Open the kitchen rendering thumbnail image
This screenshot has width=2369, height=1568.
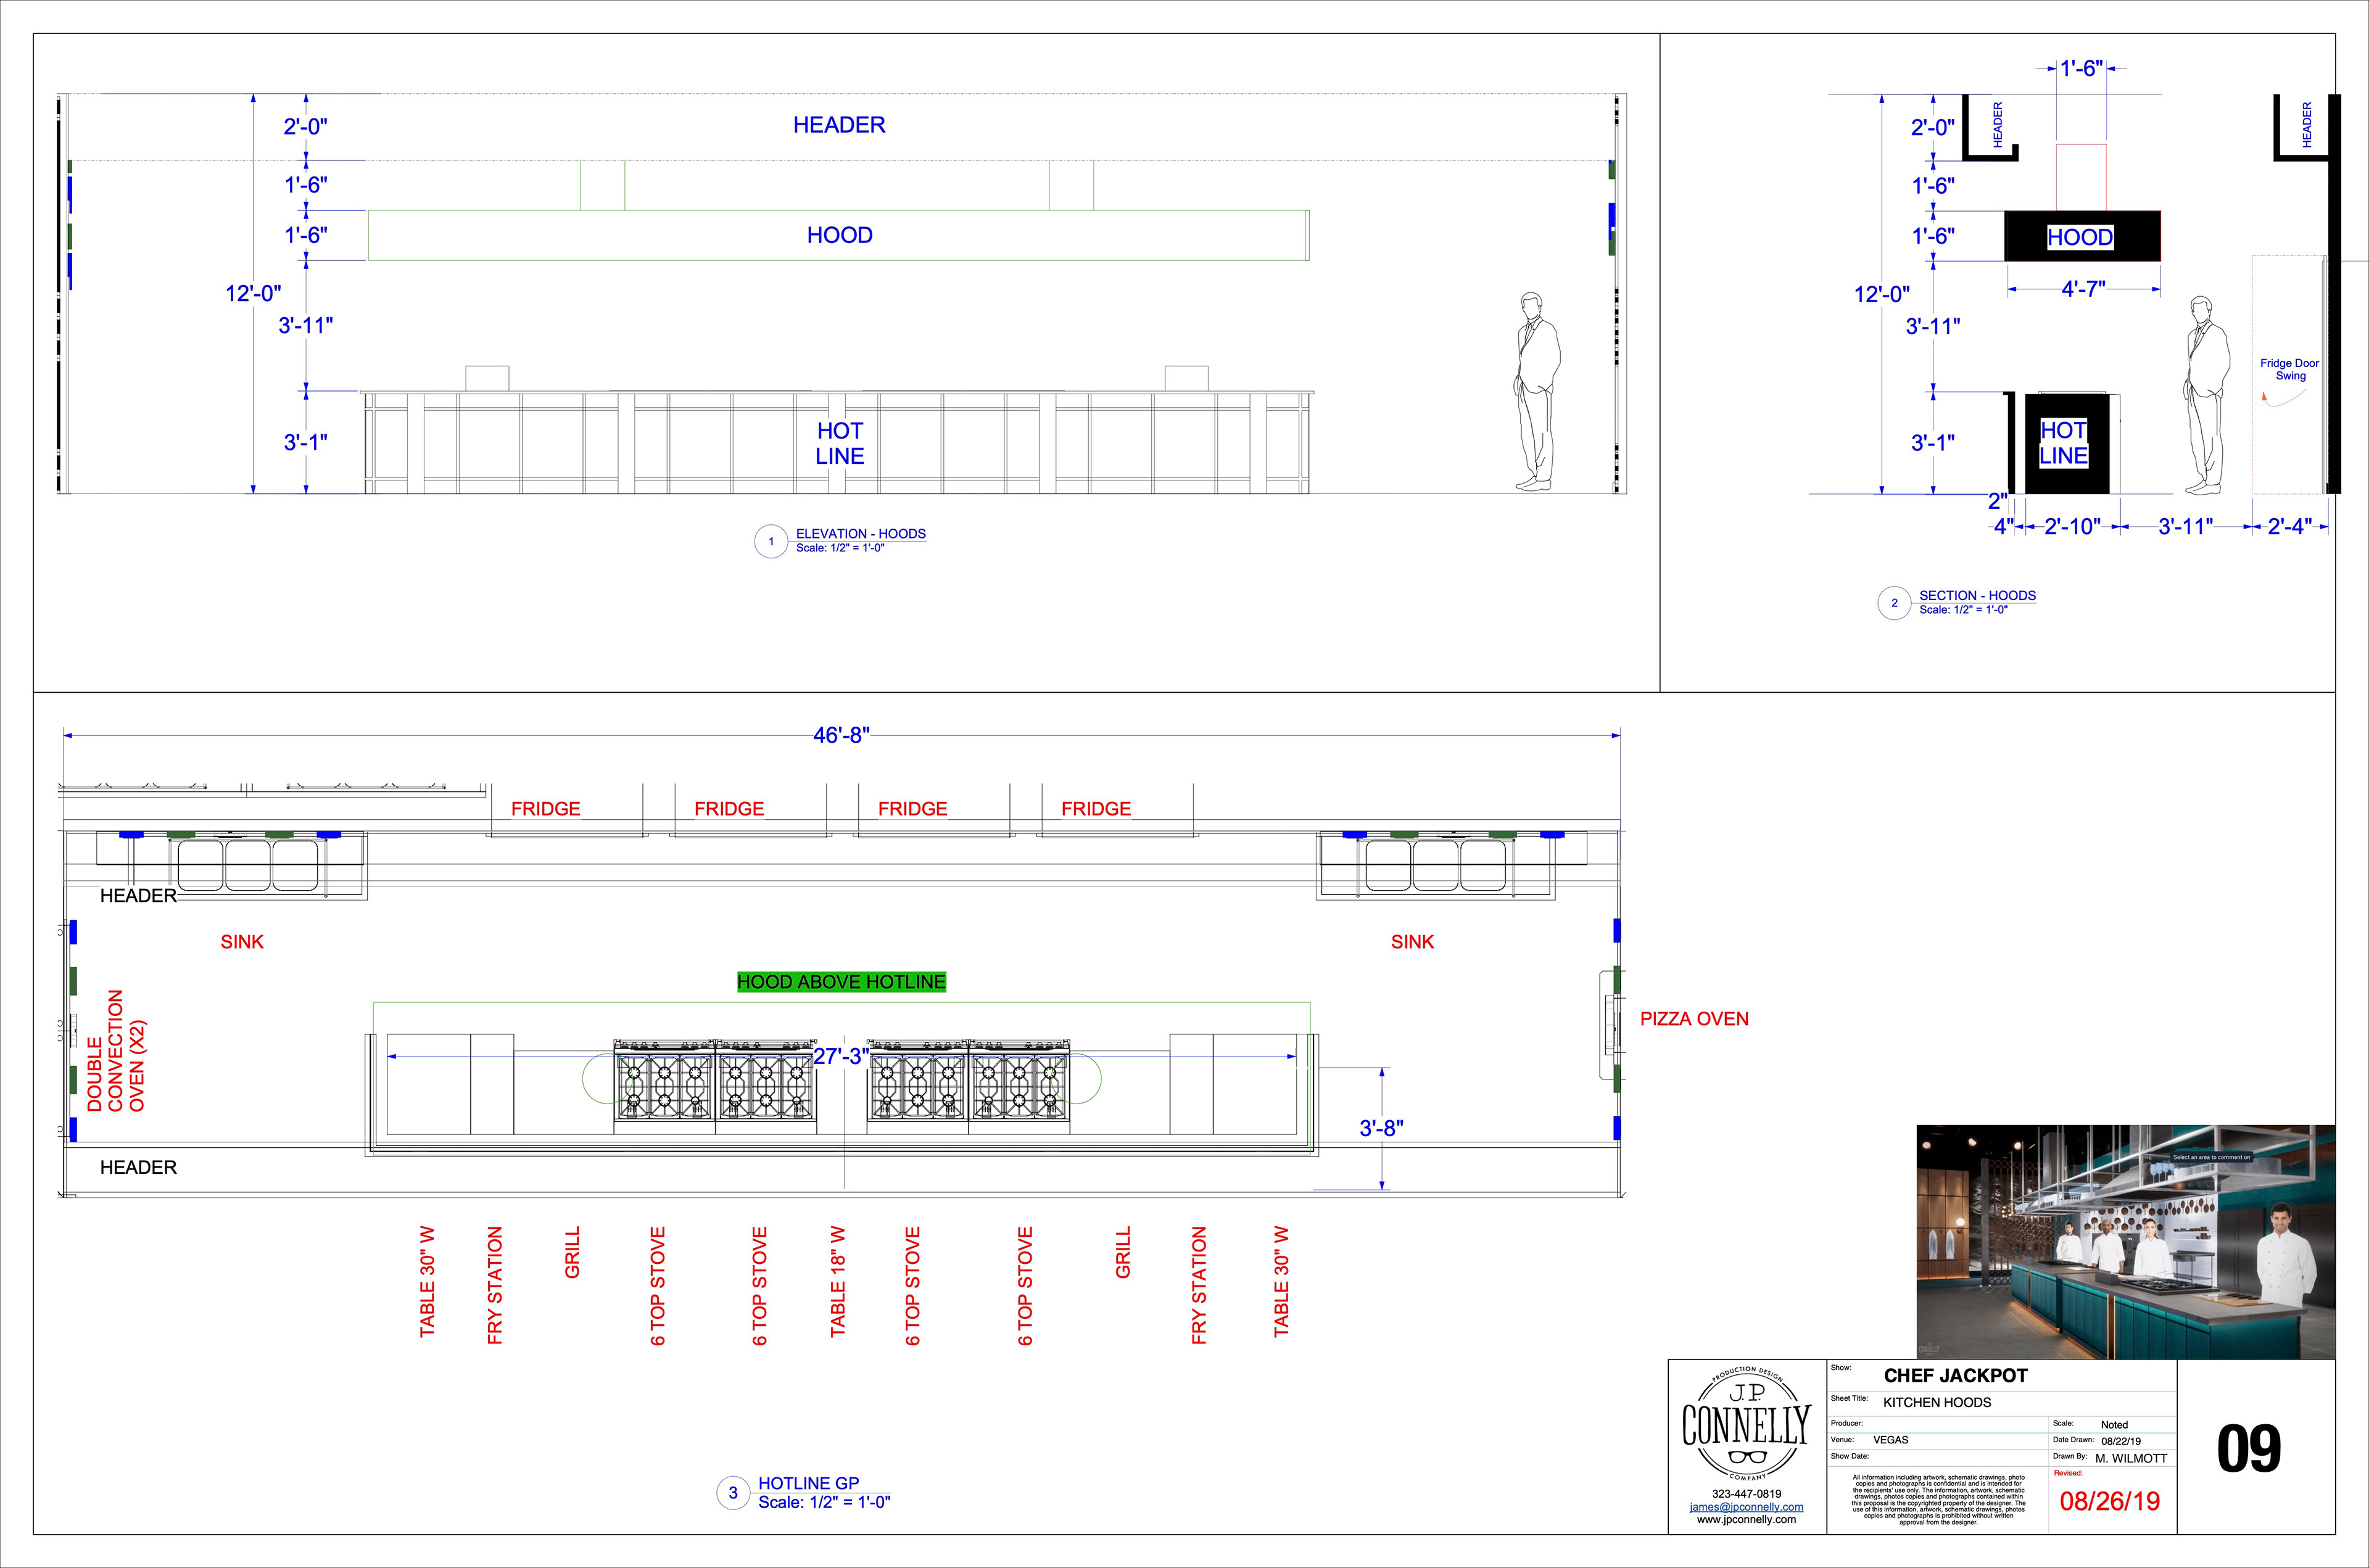click(x=2125, y=1241)
